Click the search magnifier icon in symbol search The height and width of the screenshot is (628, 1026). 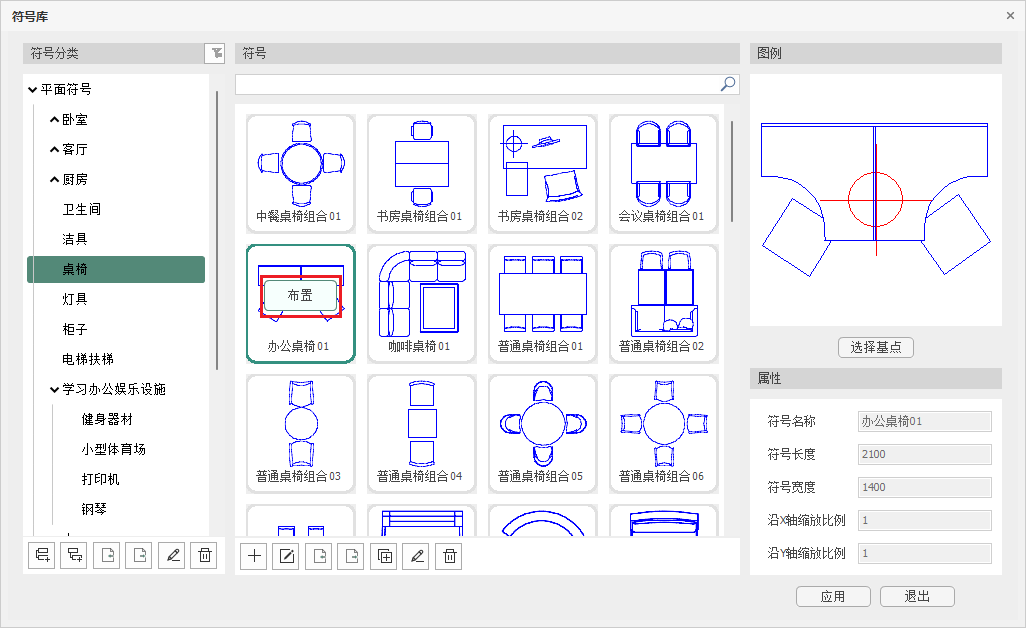(728, 84)
